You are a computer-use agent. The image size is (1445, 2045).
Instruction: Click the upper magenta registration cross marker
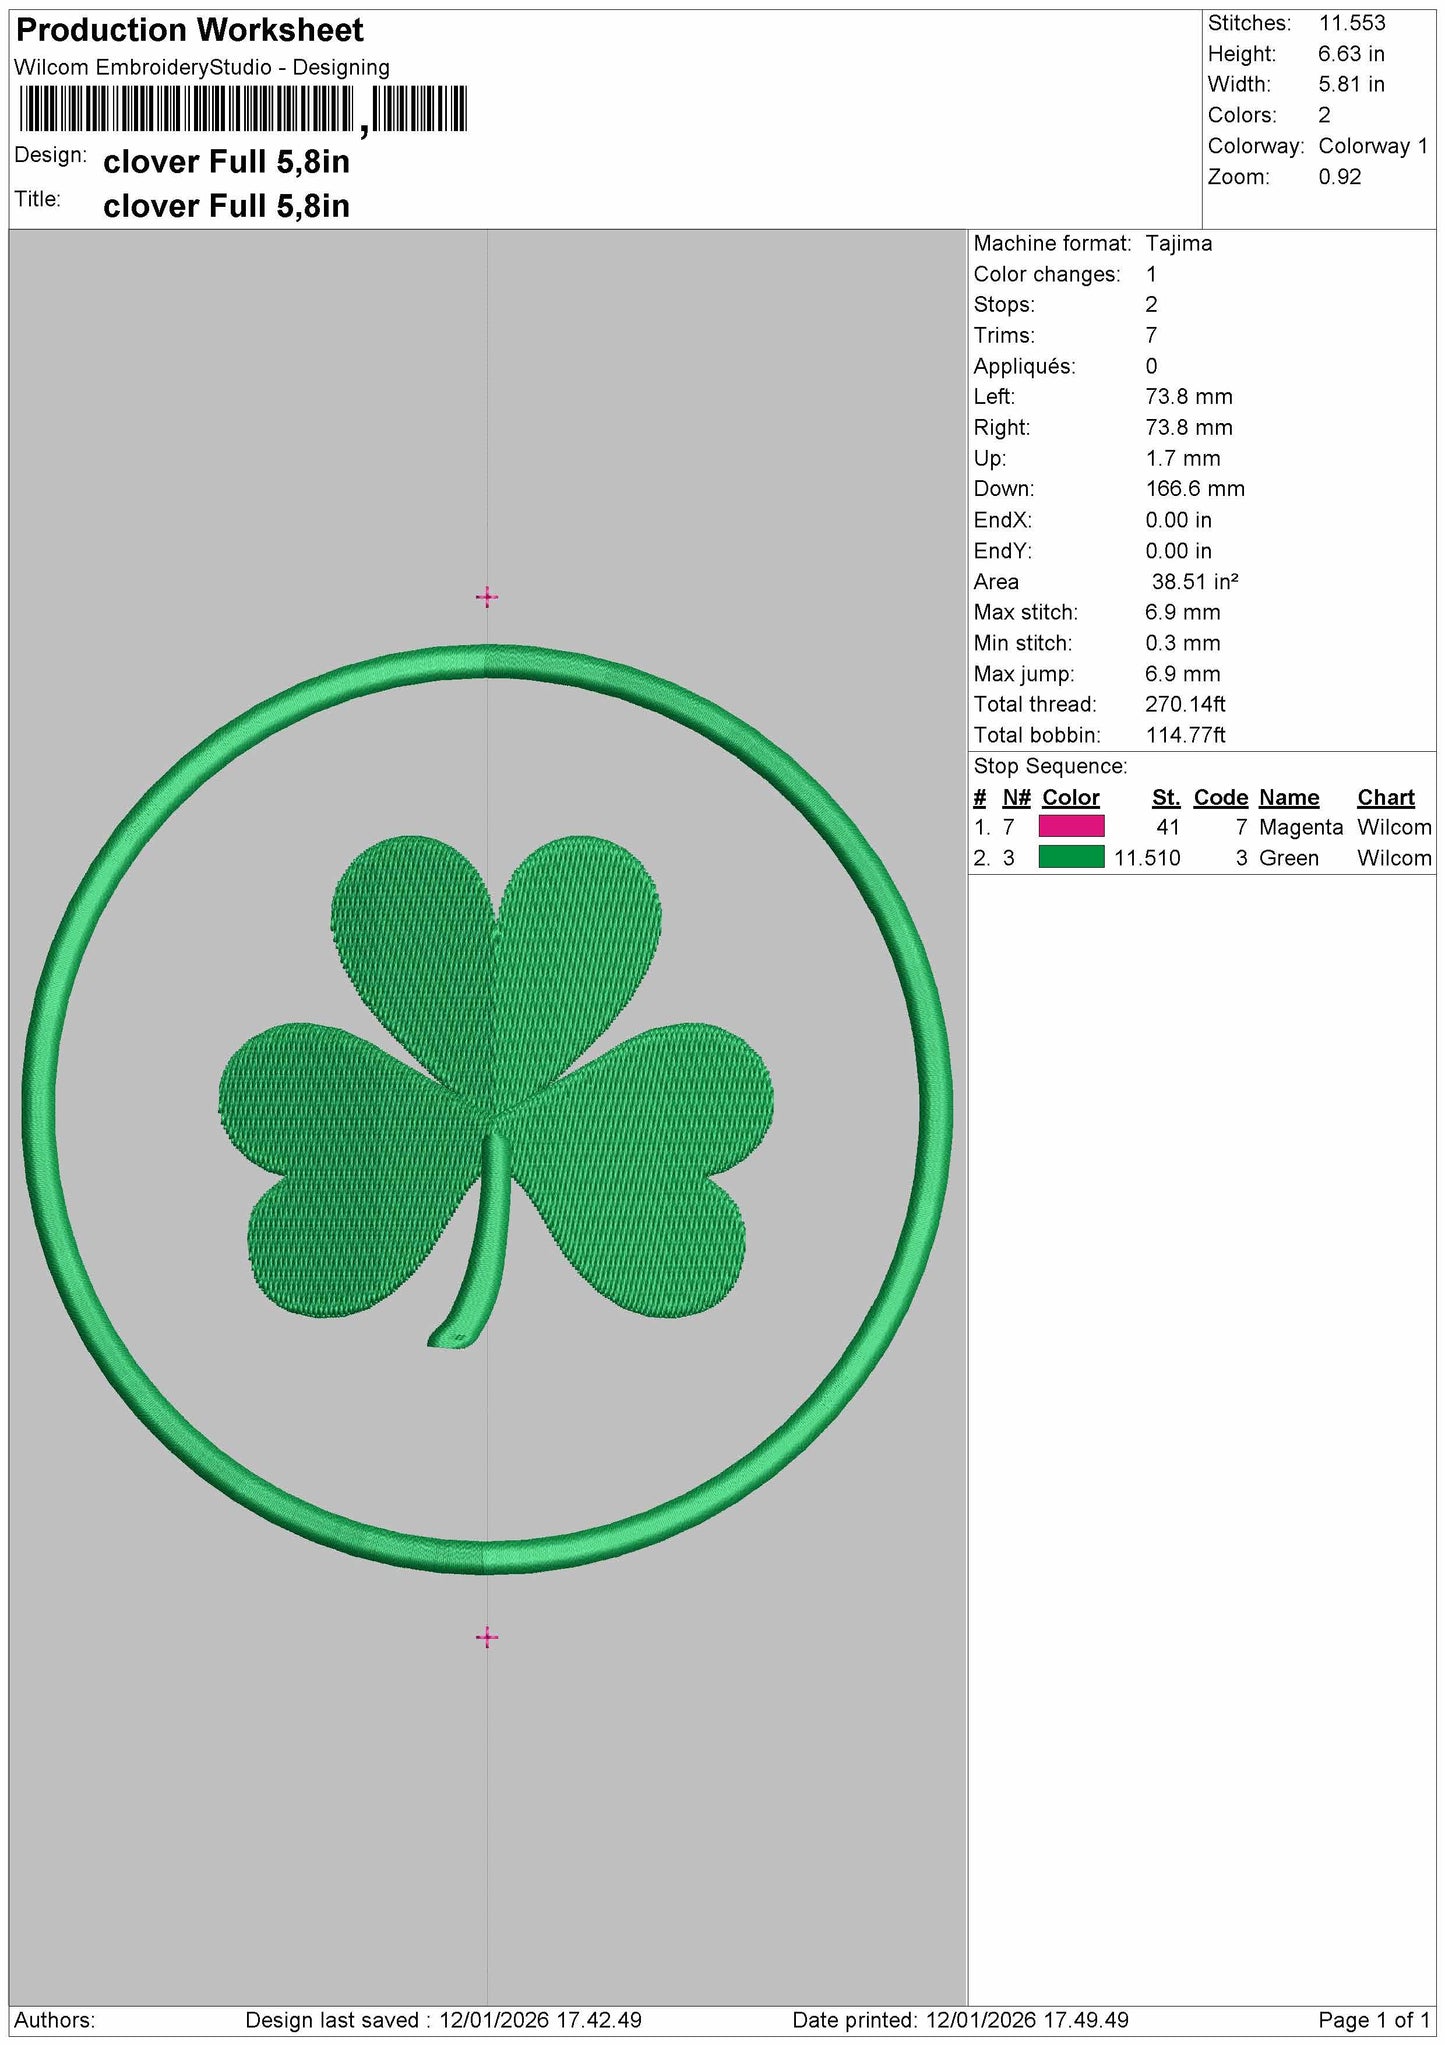point(487,597)
